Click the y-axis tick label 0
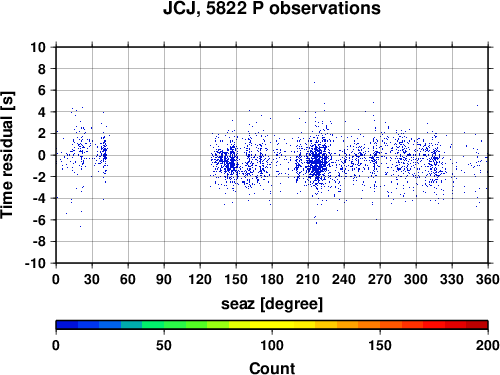Image resolution: width=500 pixels, height=375 pixels. [x=42, y=155]
